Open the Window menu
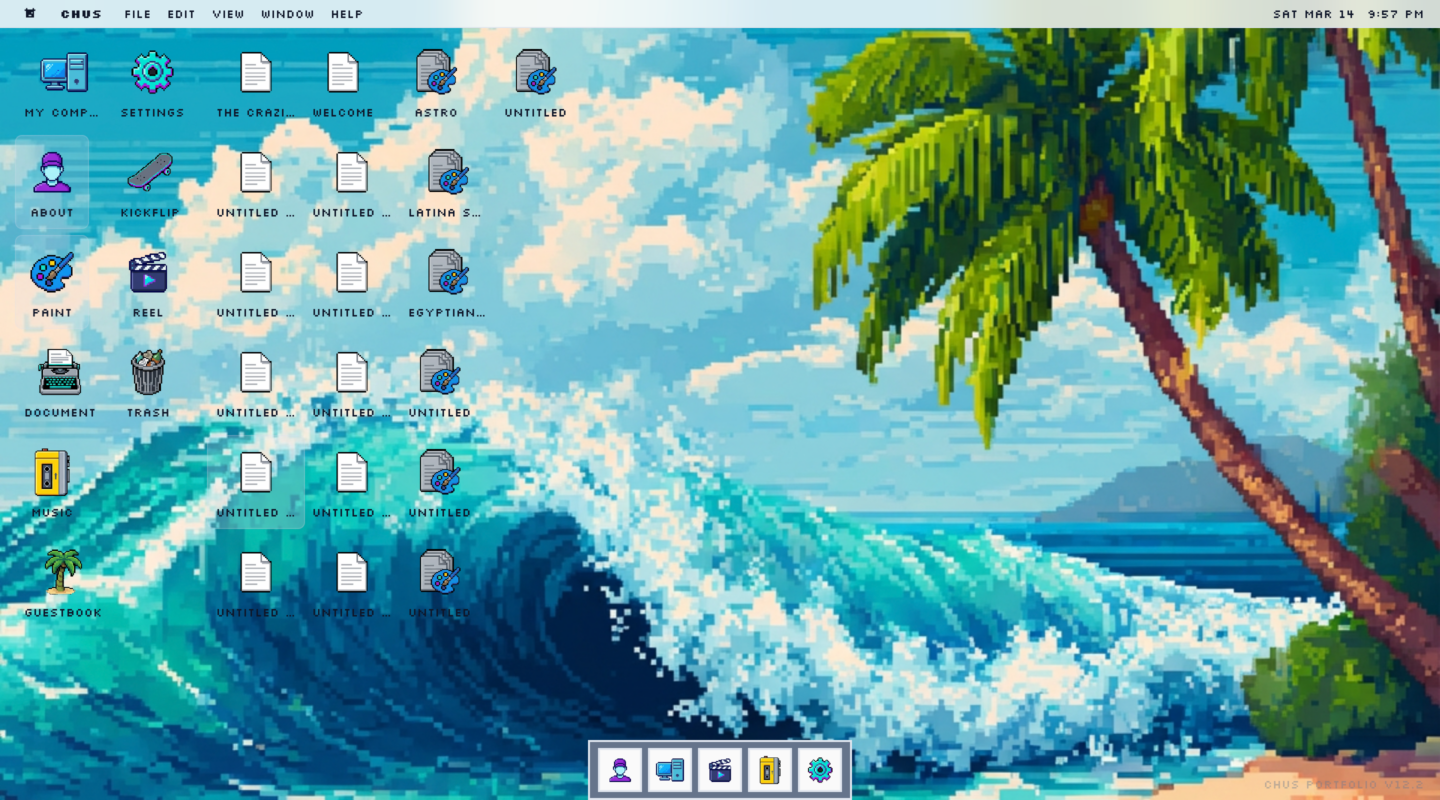Viewport: 1440px width, 800px height. click(287, 14)
